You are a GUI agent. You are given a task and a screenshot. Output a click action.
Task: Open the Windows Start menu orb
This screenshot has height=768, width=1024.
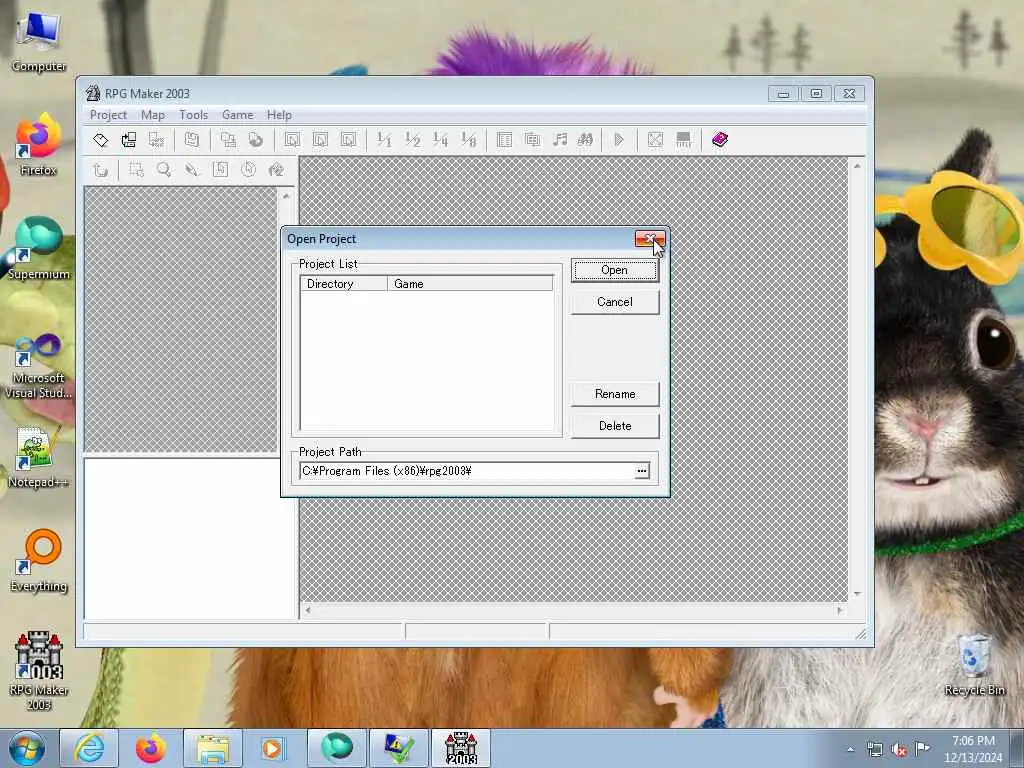[27, 748]
